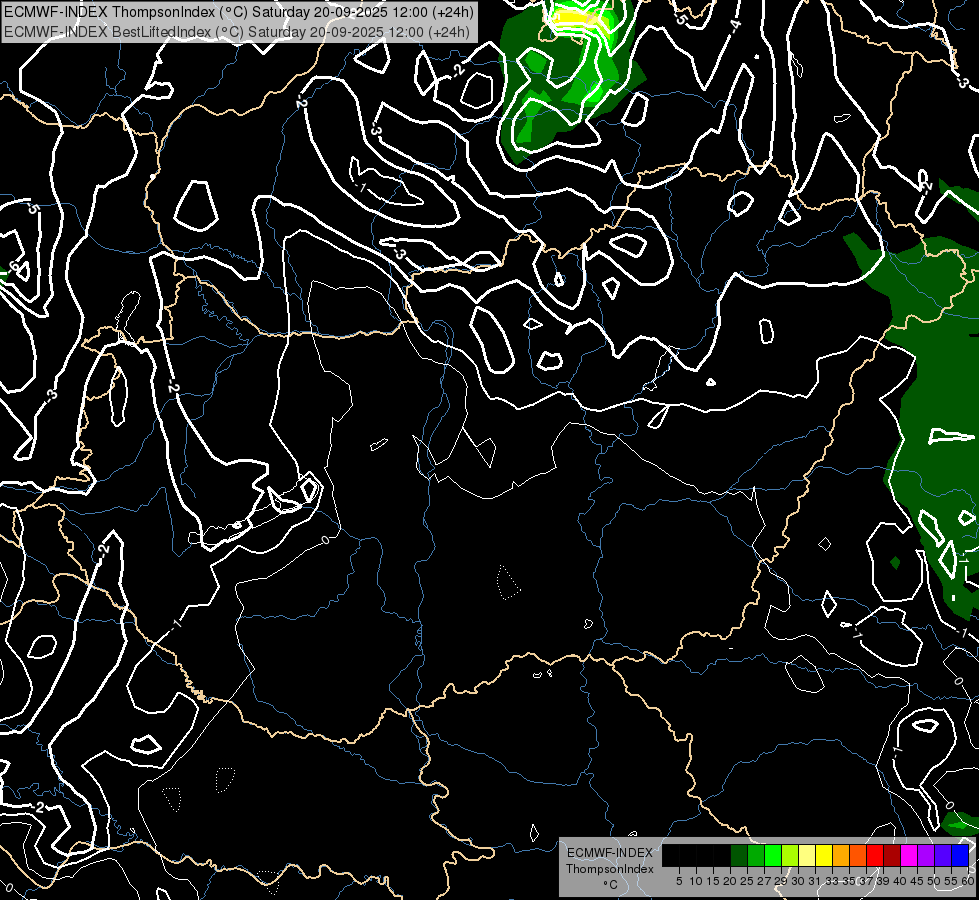
Task: Select the dark red 39–40 legend swatch
Action: (x=892, y=855)
